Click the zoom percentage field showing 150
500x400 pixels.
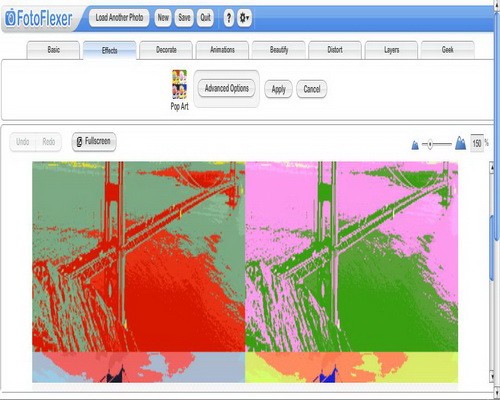point(477,143)
